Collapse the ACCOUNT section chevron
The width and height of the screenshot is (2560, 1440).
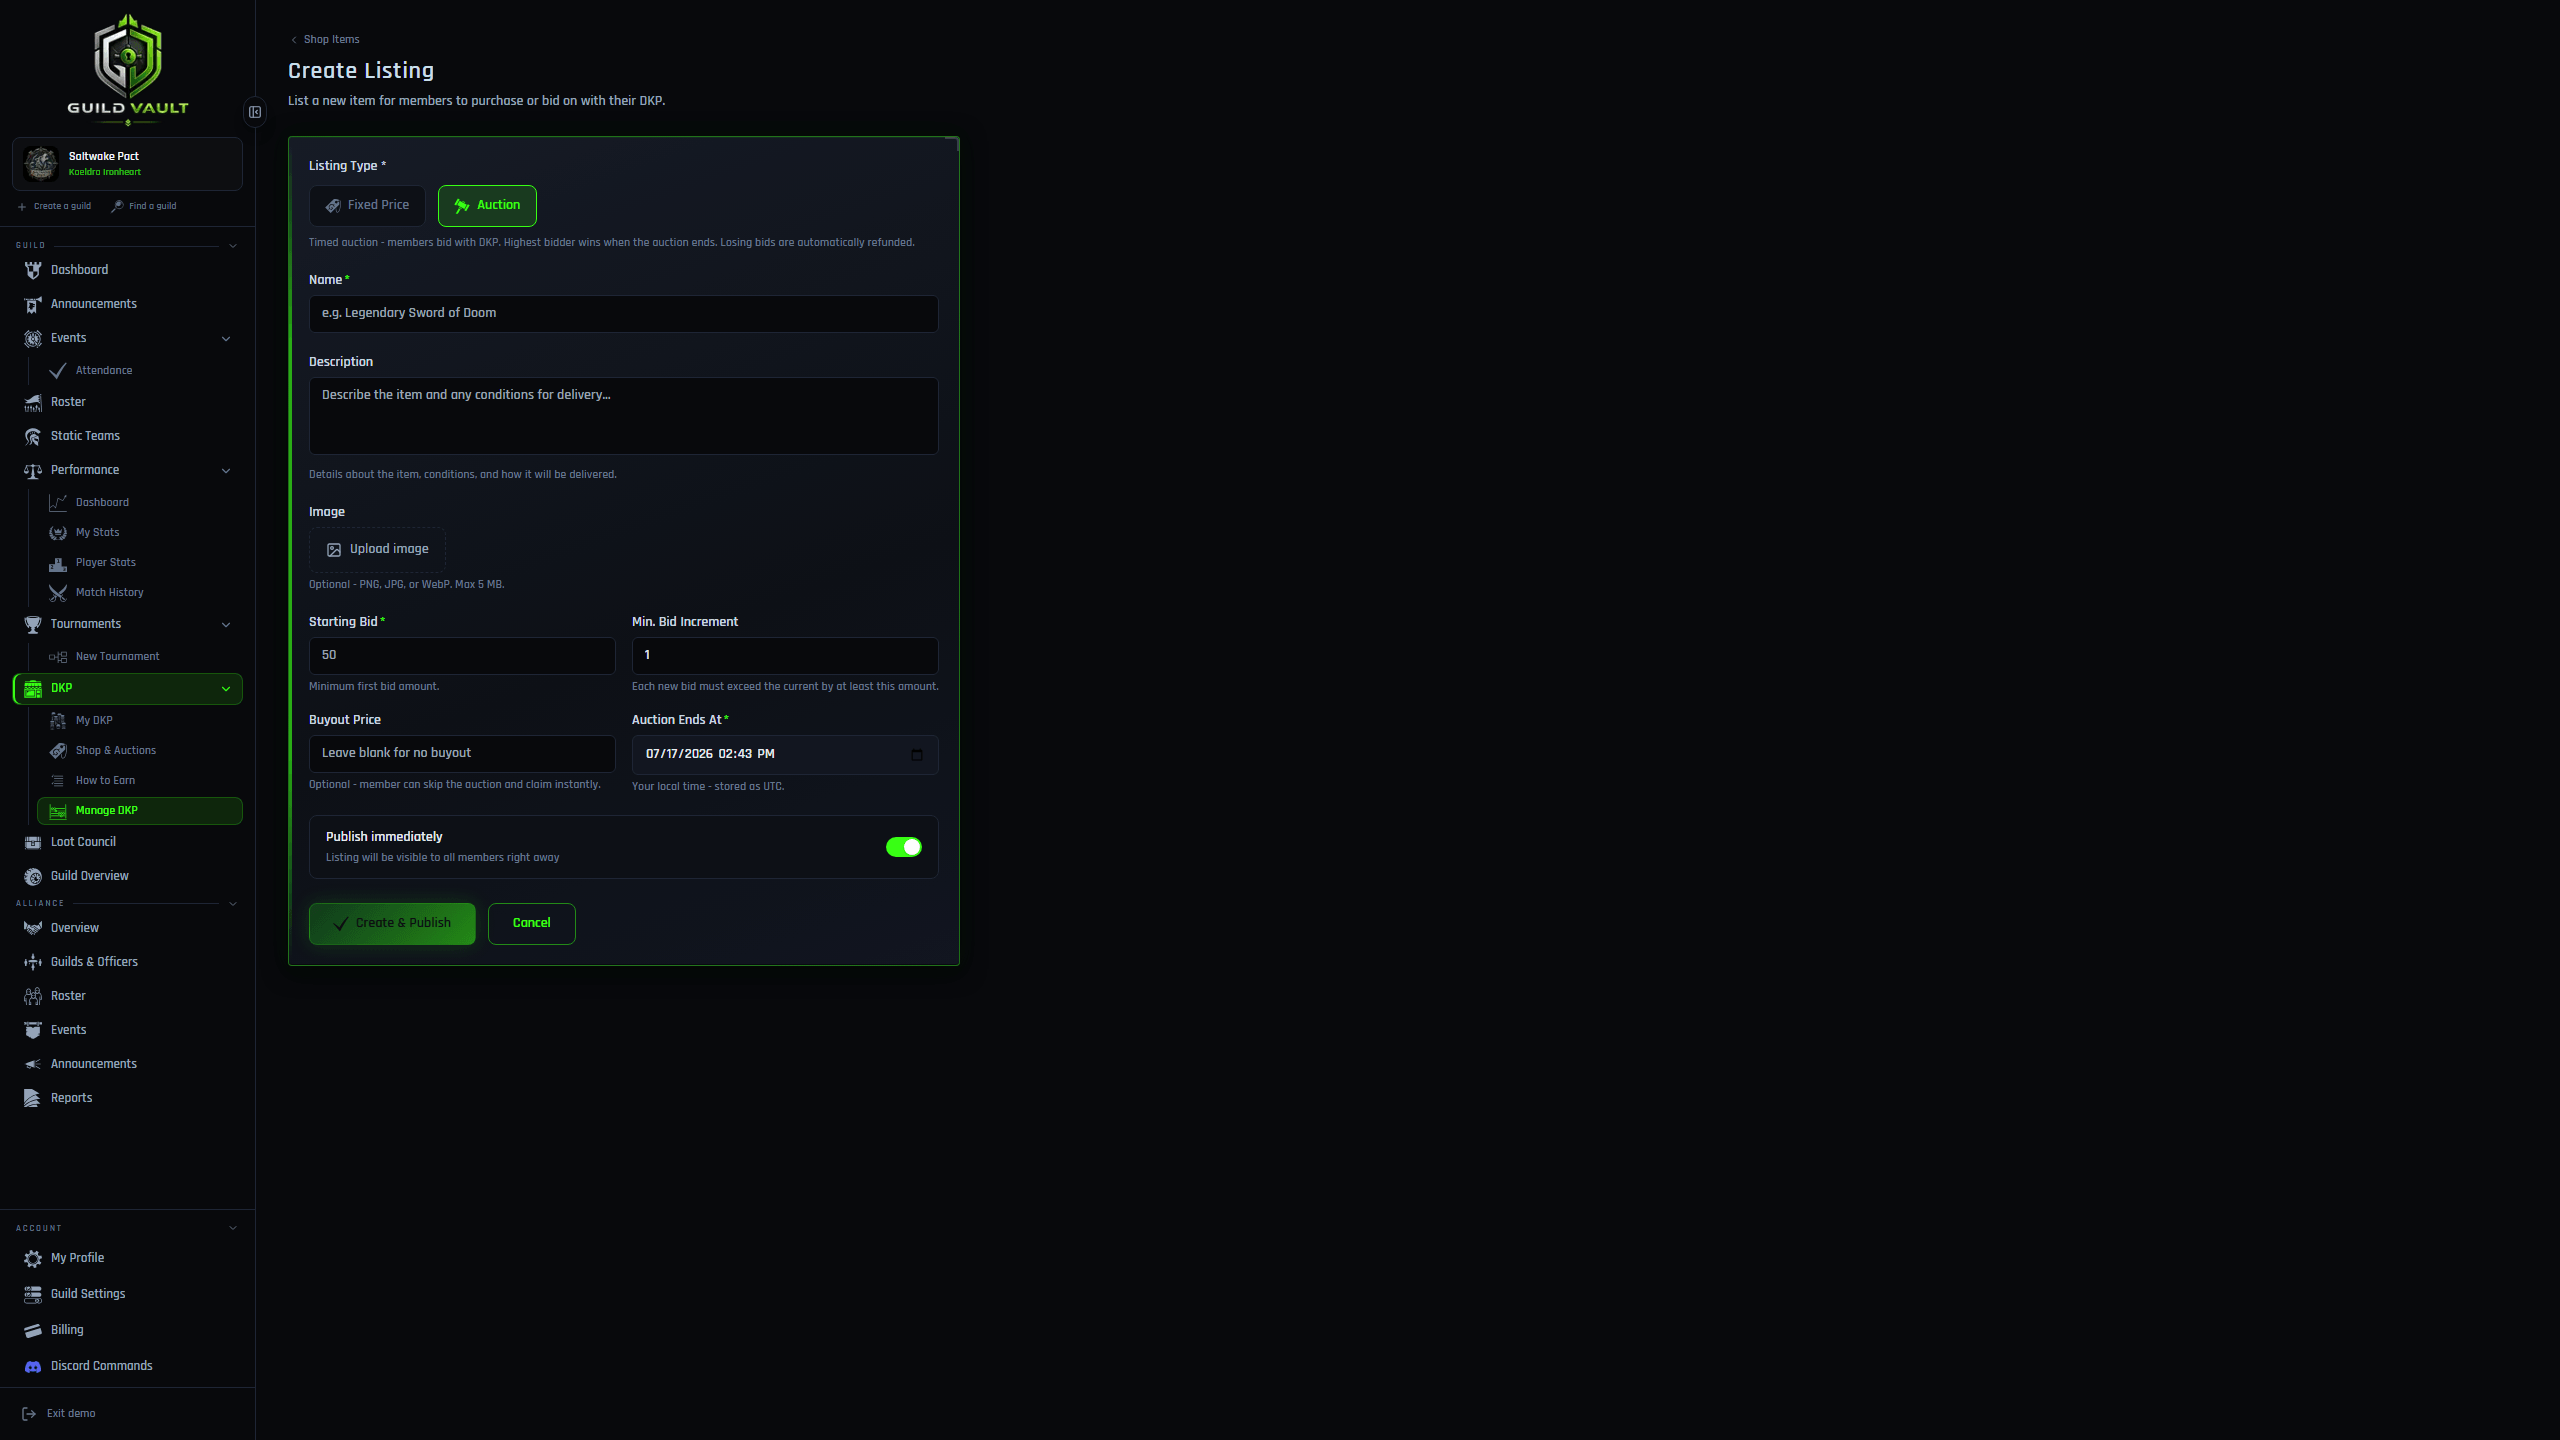pos(233,1228)
